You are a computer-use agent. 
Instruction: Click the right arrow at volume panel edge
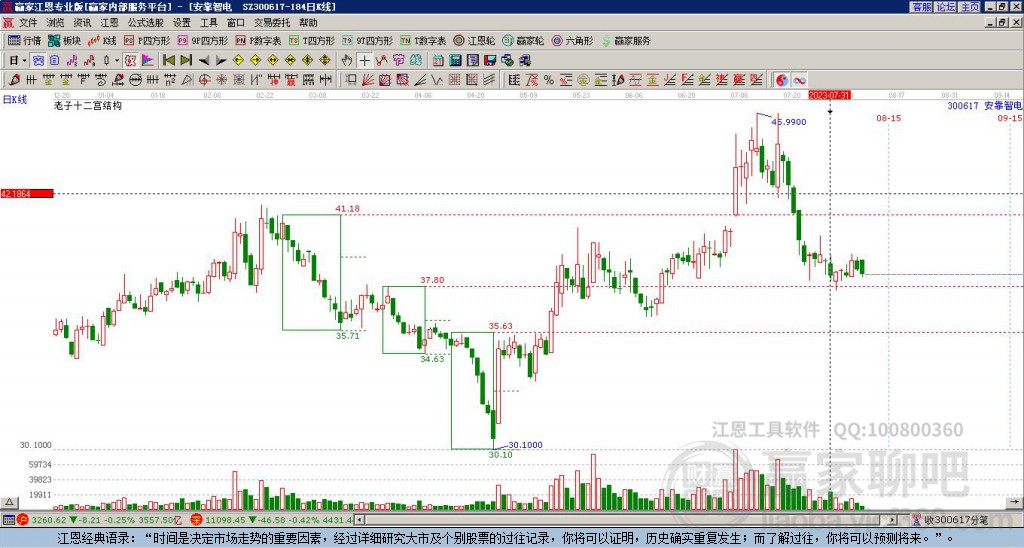point(1016,502)
